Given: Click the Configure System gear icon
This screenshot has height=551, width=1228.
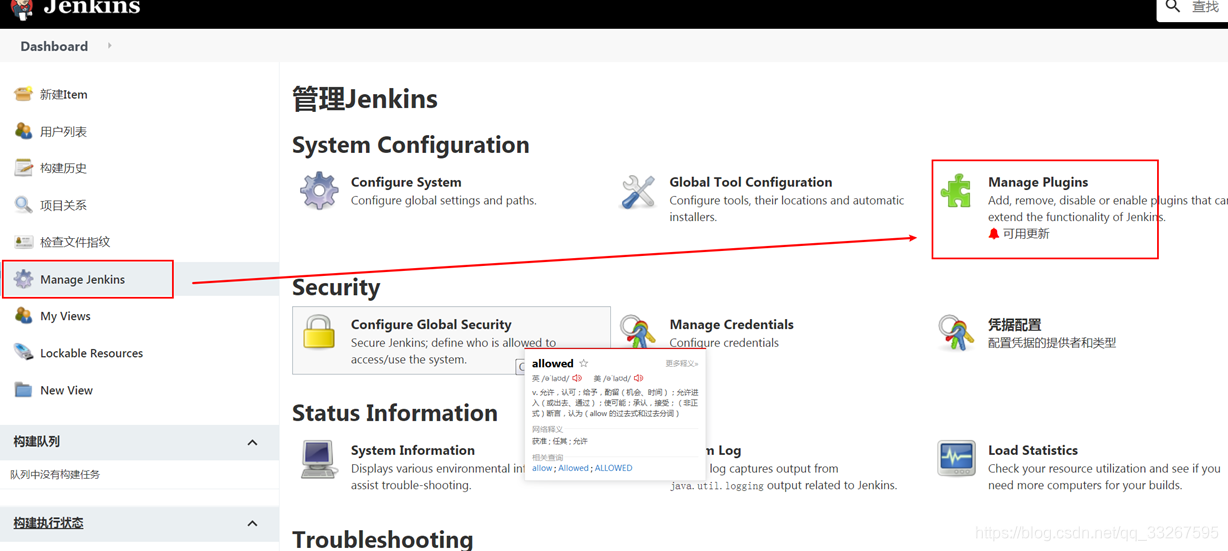Looking at the screenshot, I should 319,190.
